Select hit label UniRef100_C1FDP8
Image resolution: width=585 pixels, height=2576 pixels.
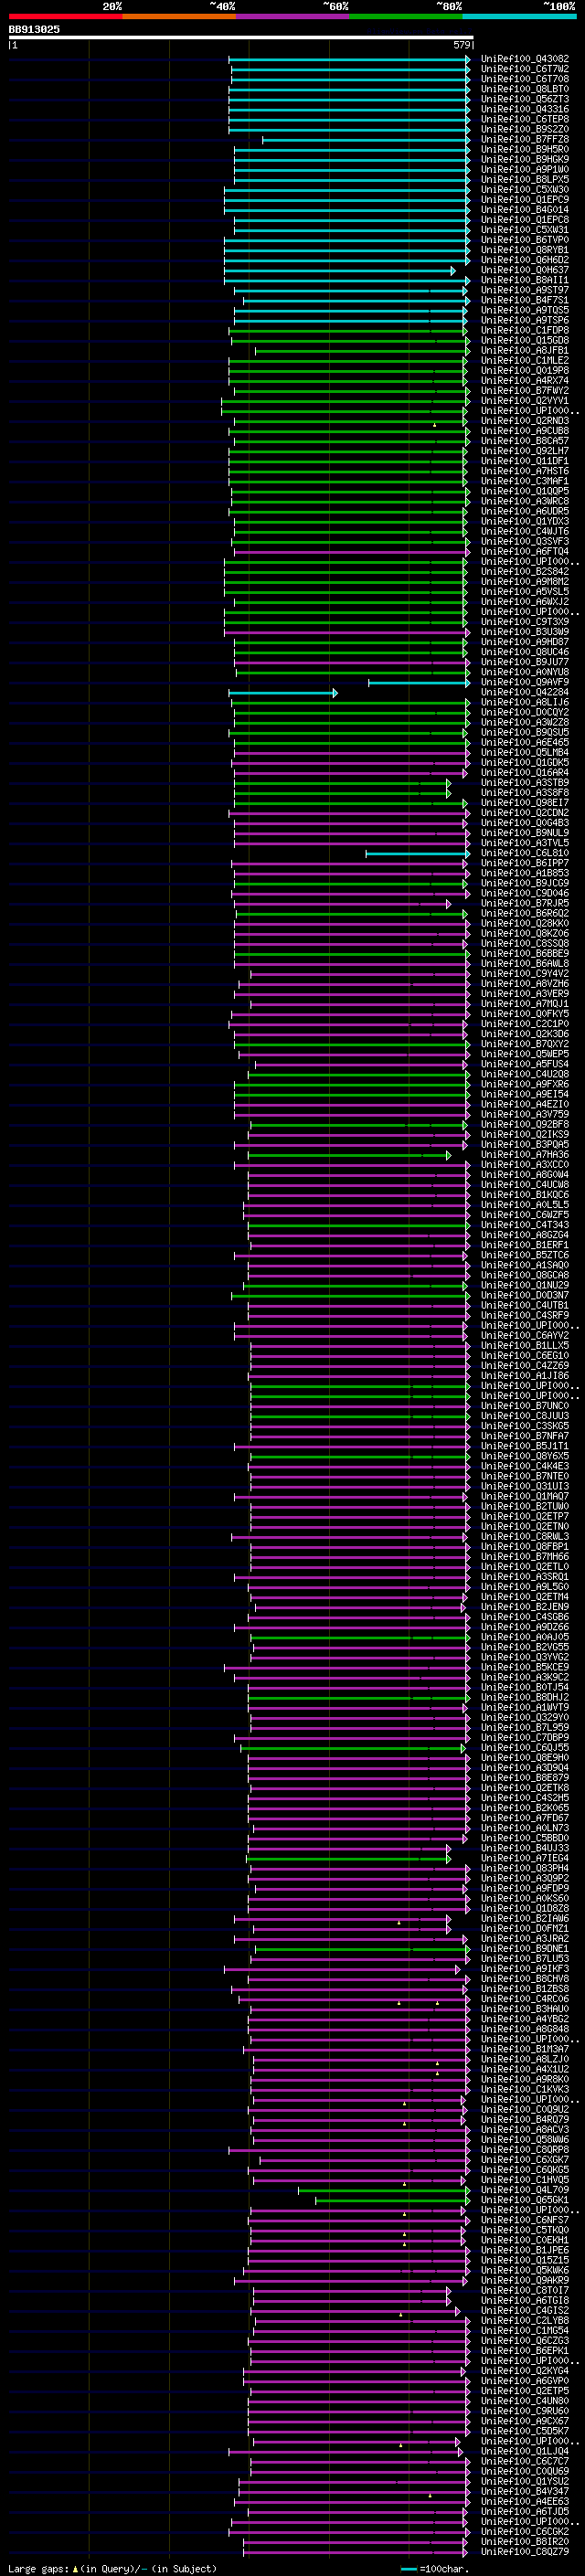(x=525, y=330)
